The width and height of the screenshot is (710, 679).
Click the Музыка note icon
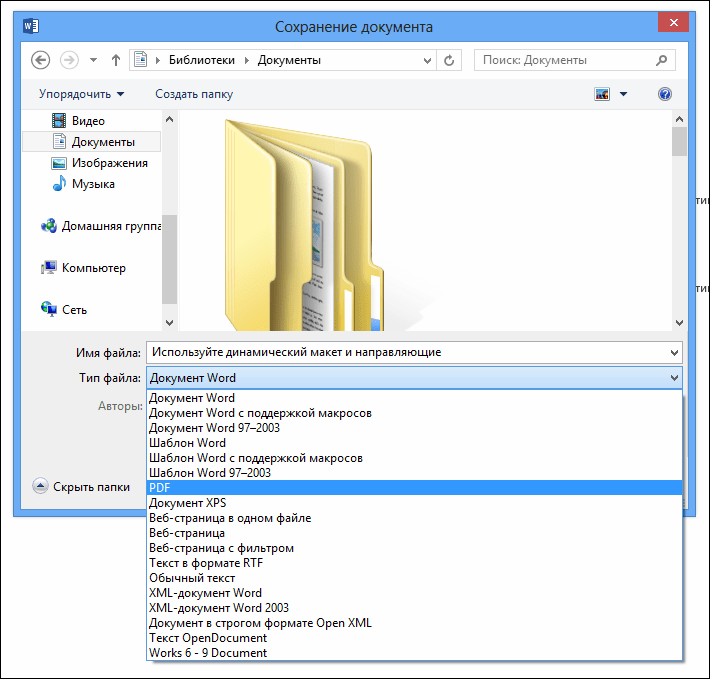tap(59, 183)
